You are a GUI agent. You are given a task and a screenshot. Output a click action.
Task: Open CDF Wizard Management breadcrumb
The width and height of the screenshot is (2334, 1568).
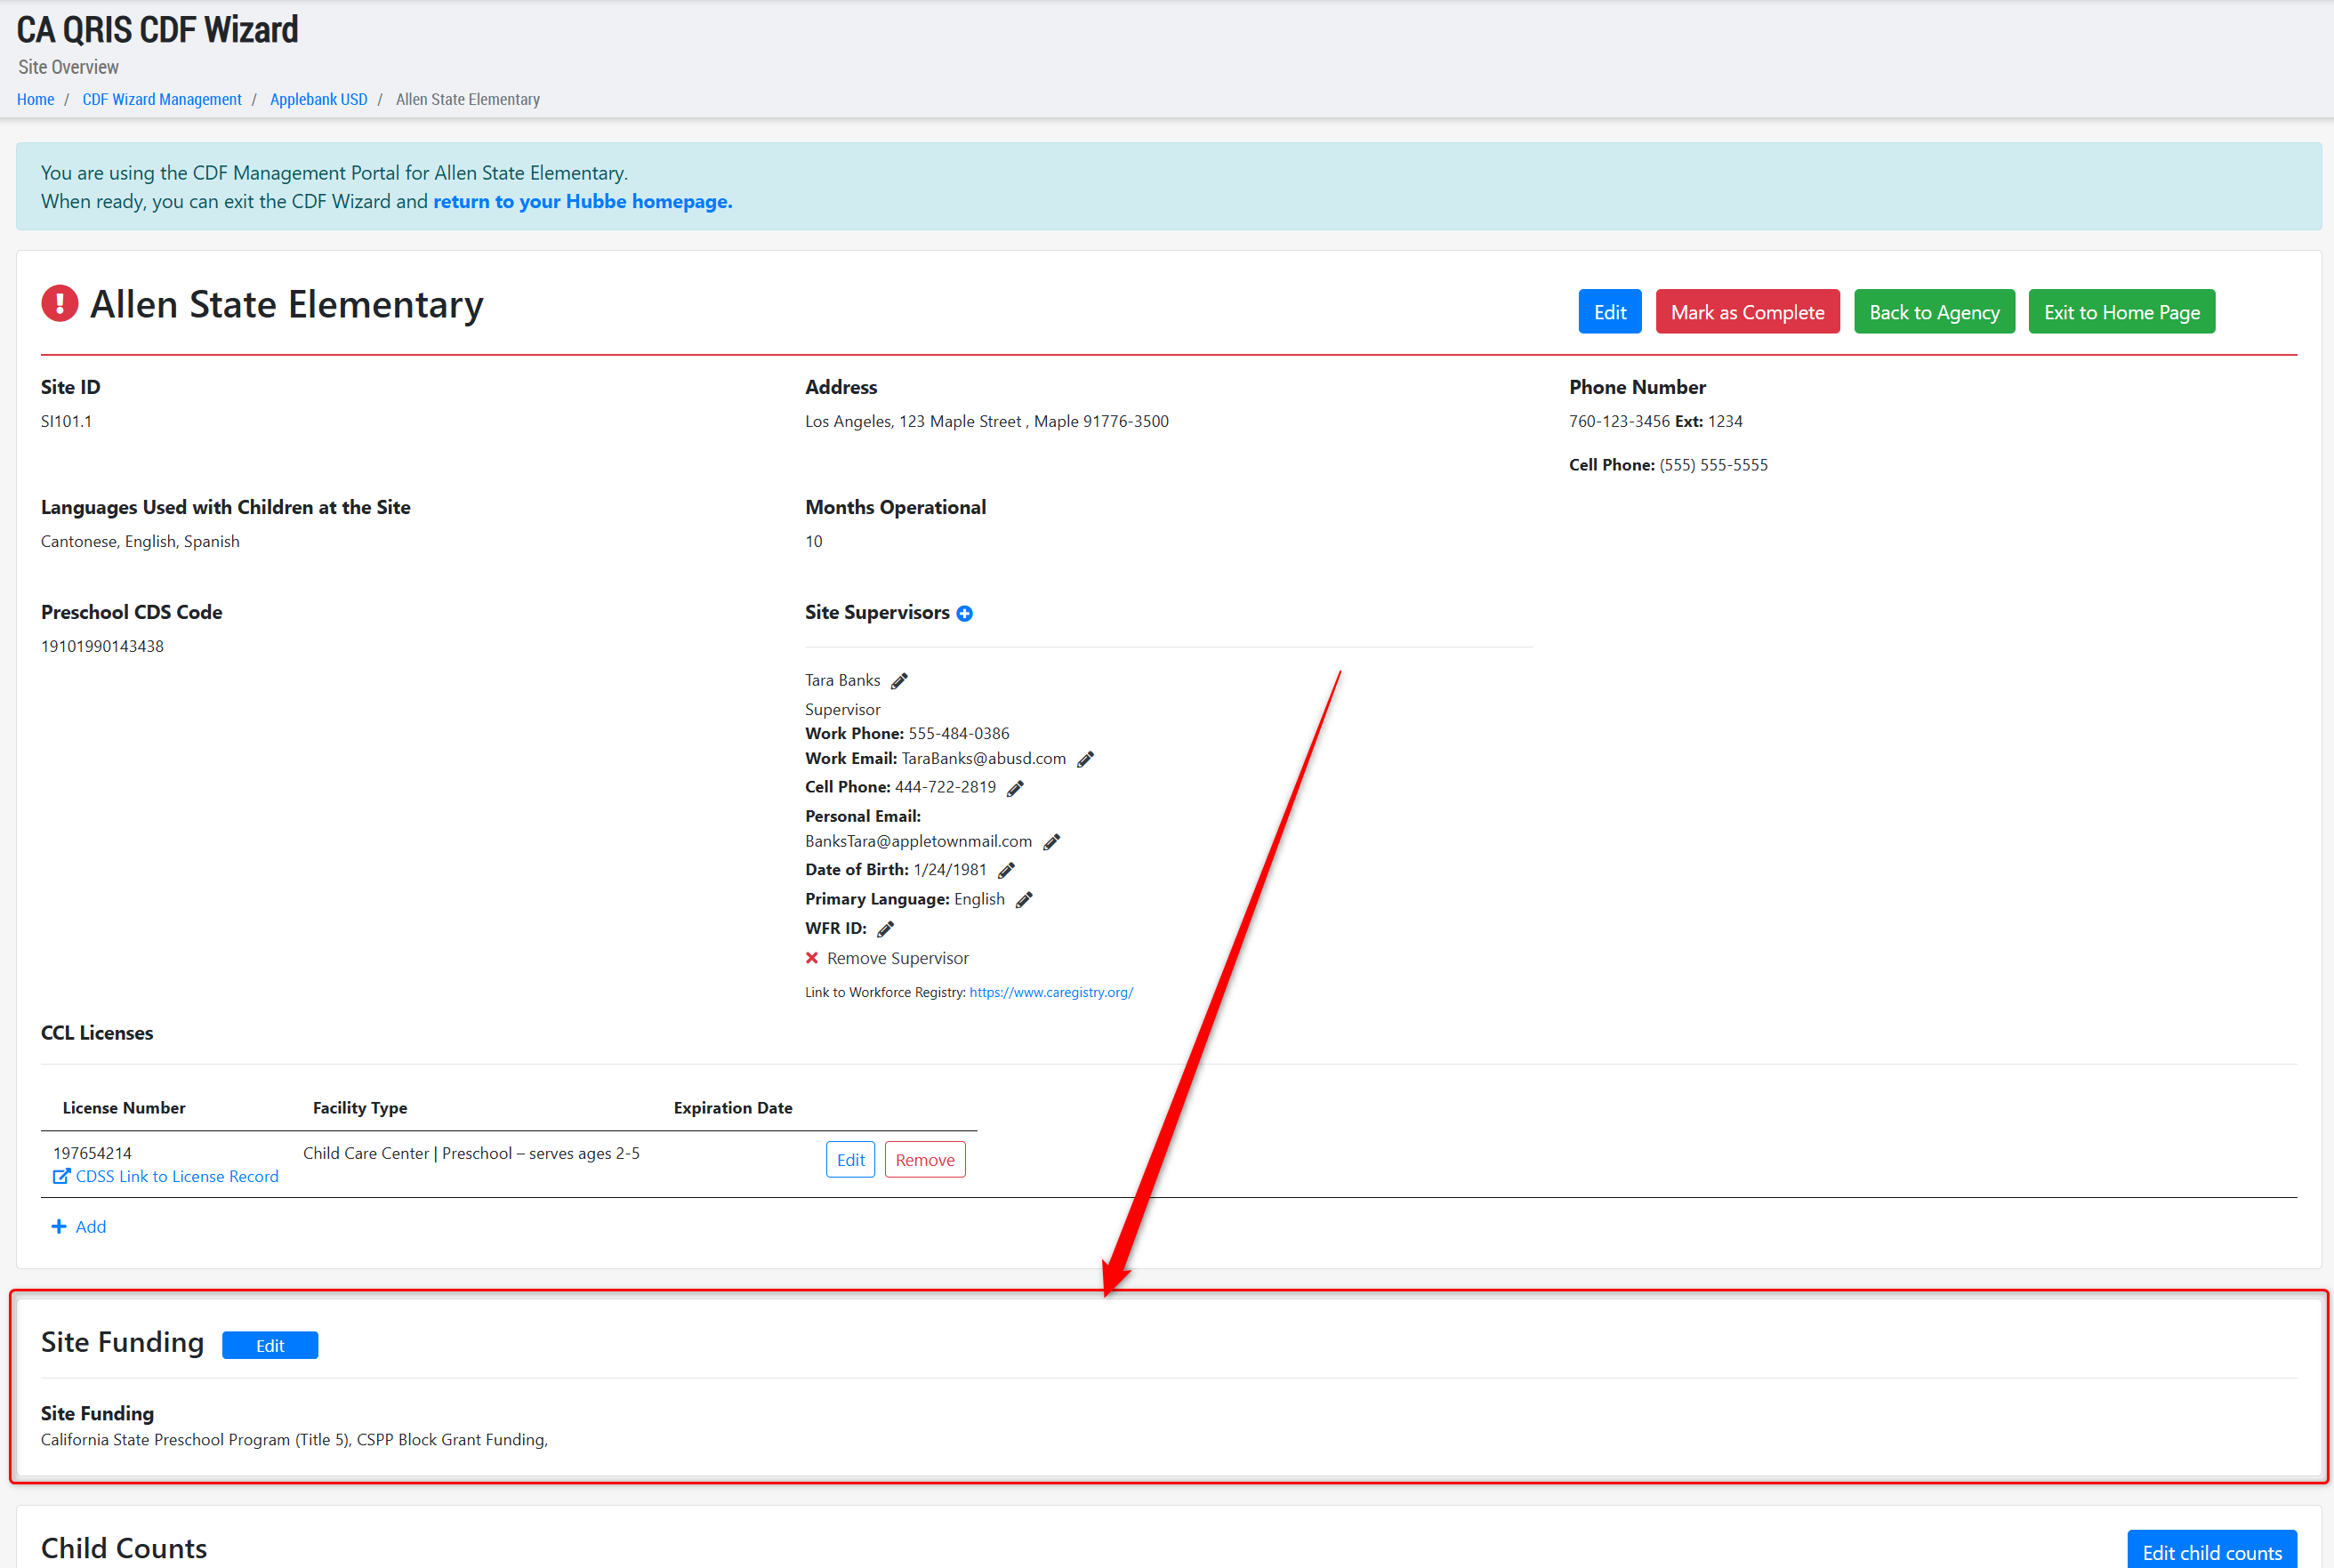(162, 99)
